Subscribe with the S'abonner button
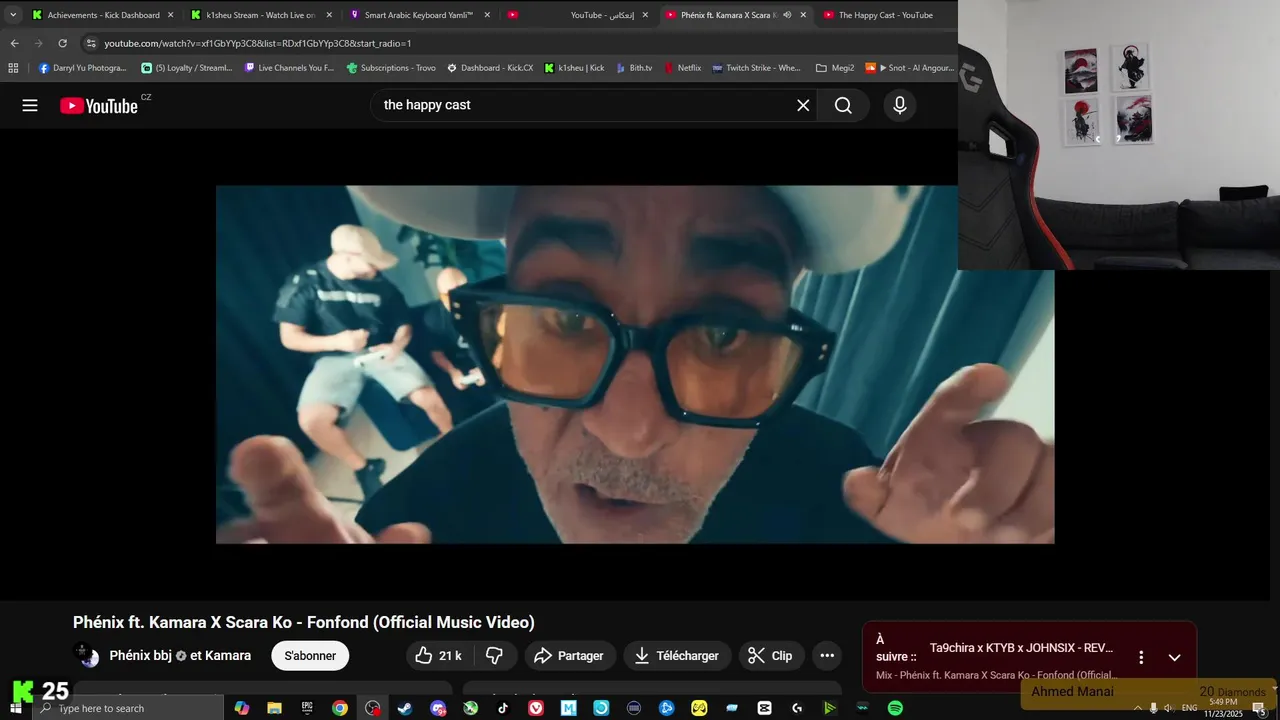 (x=310, y=656)
